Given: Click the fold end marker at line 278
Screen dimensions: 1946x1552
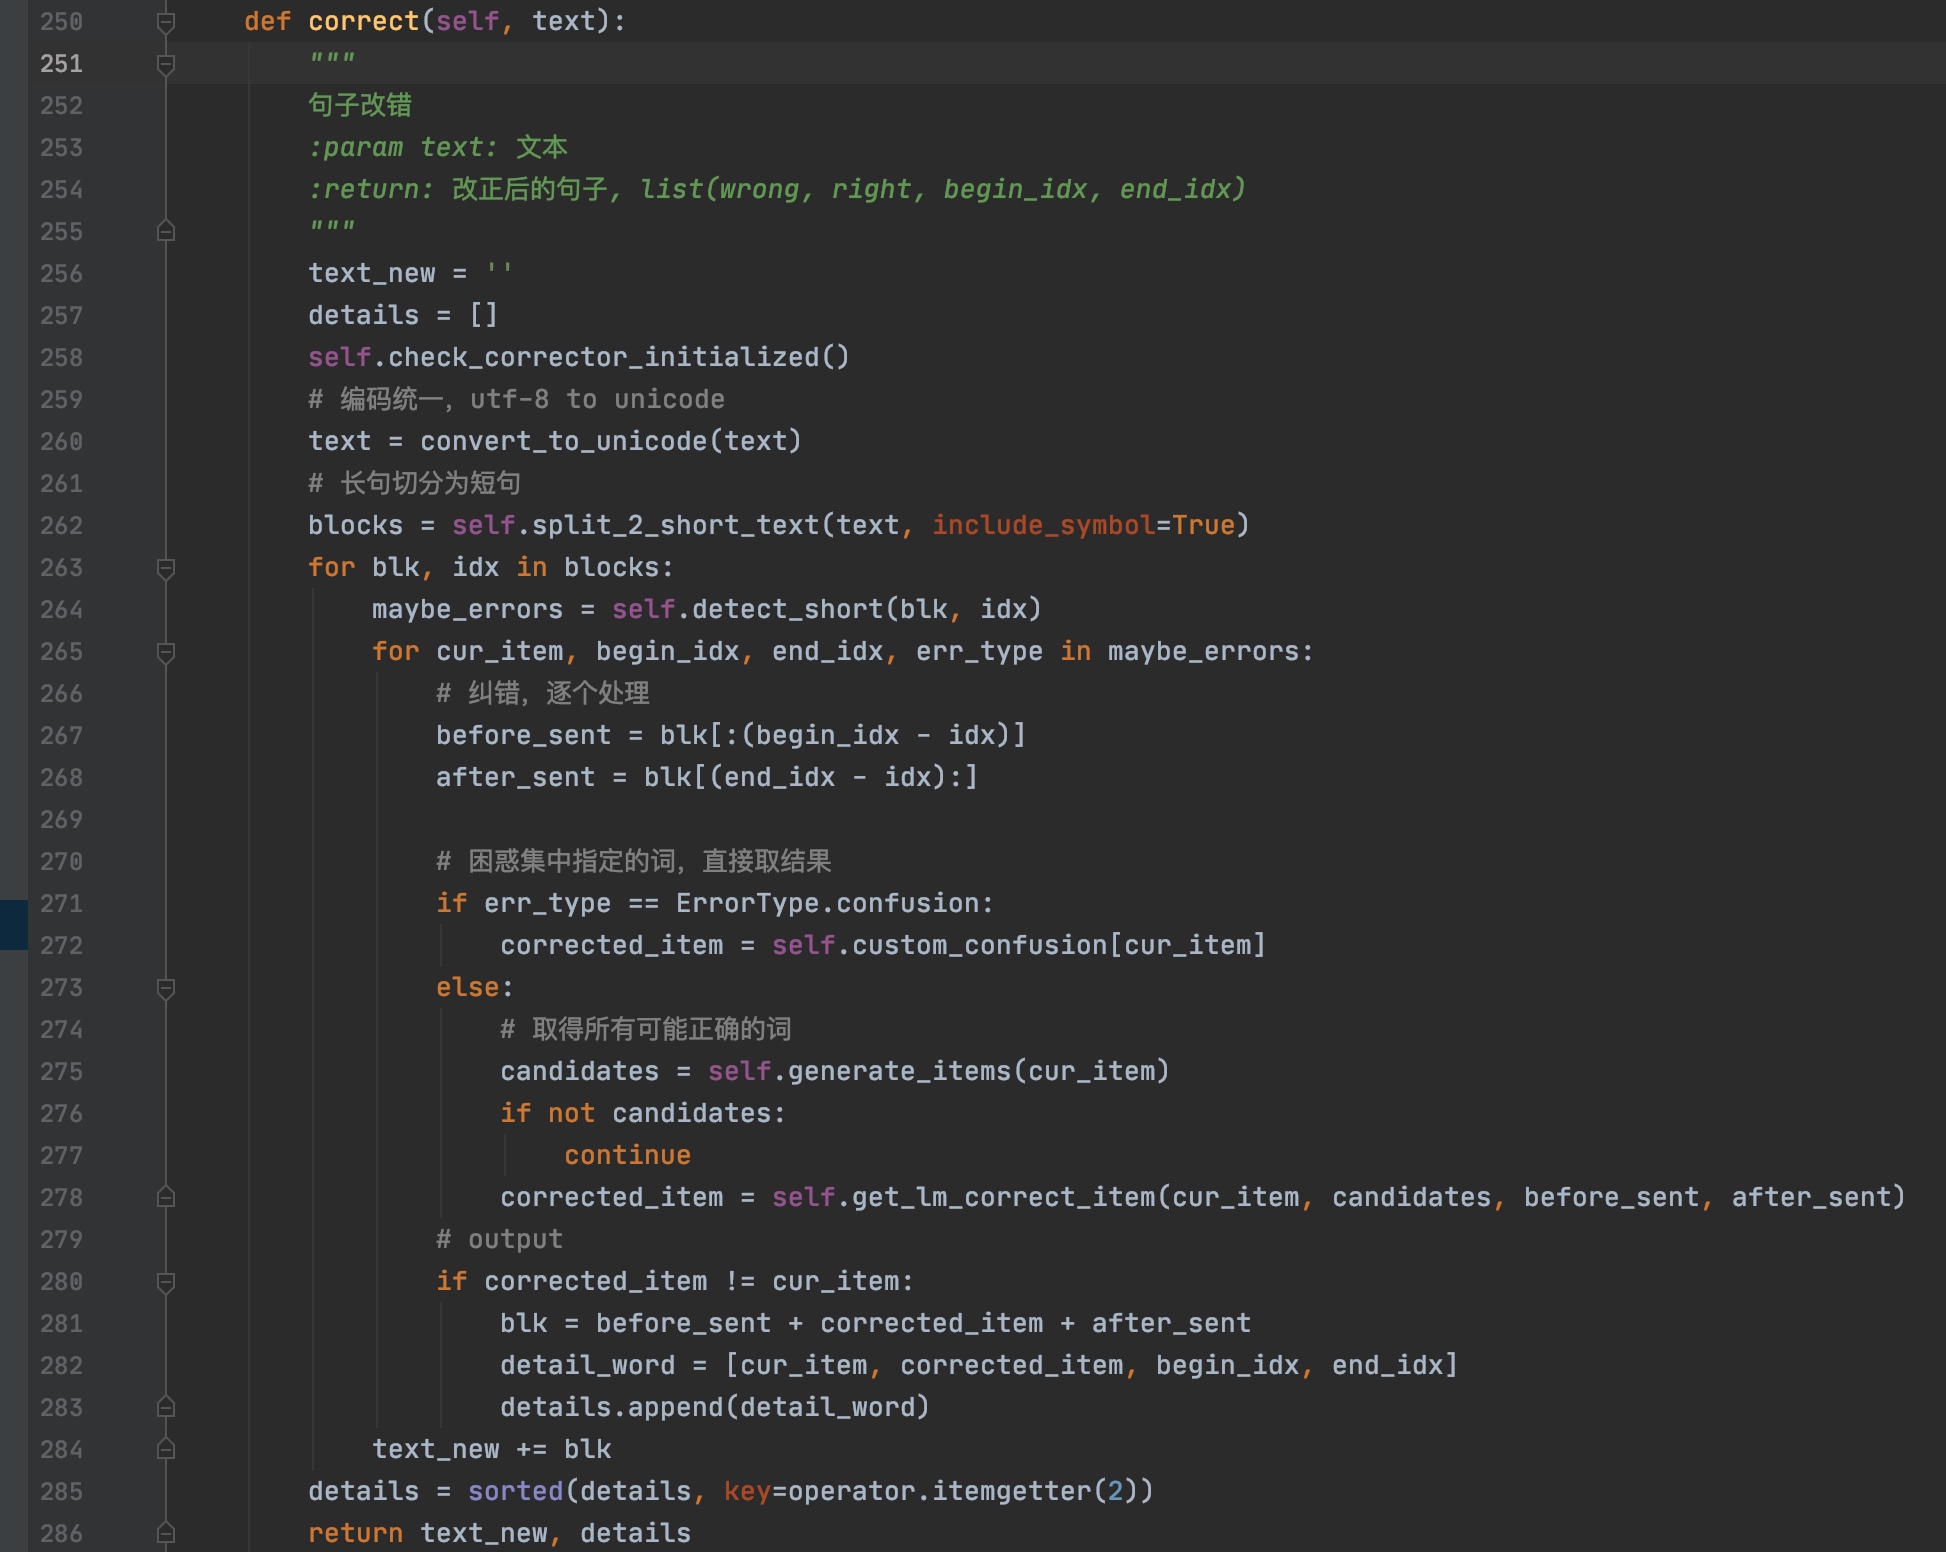Looking at the screenshot, I should (x=166, y=1197).
